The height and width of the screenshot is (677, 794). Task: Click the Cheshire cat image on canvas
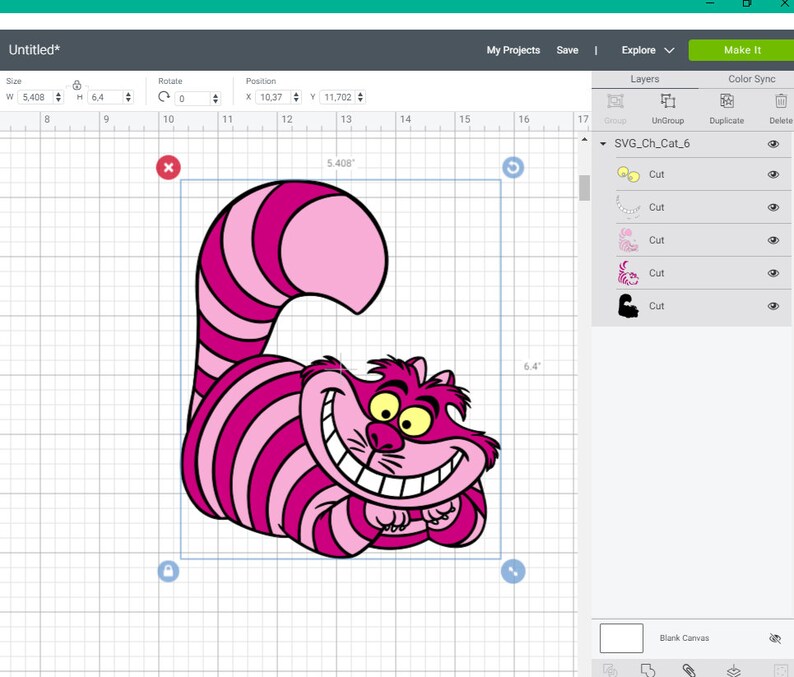click(340, 369)
